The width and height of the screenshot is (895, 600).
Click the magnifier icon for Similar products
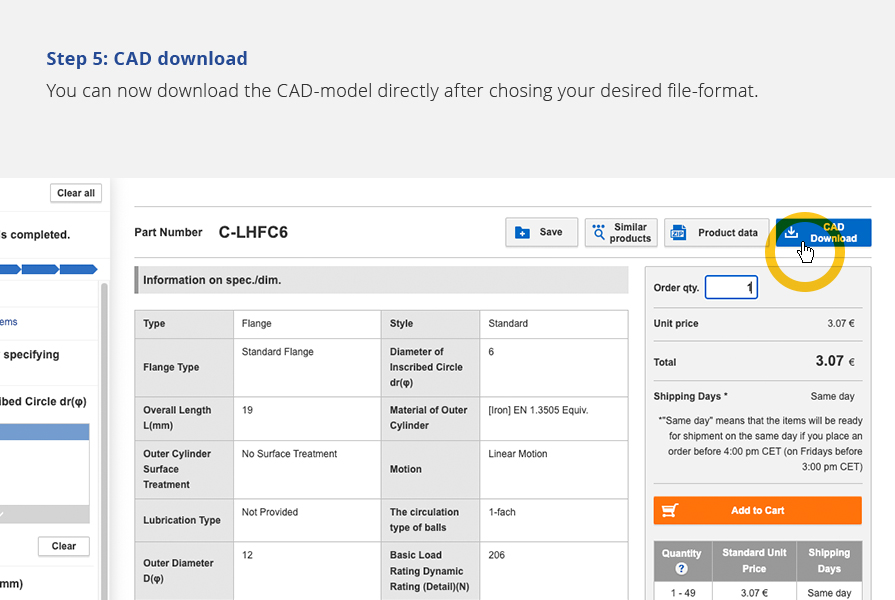point(600,233)
